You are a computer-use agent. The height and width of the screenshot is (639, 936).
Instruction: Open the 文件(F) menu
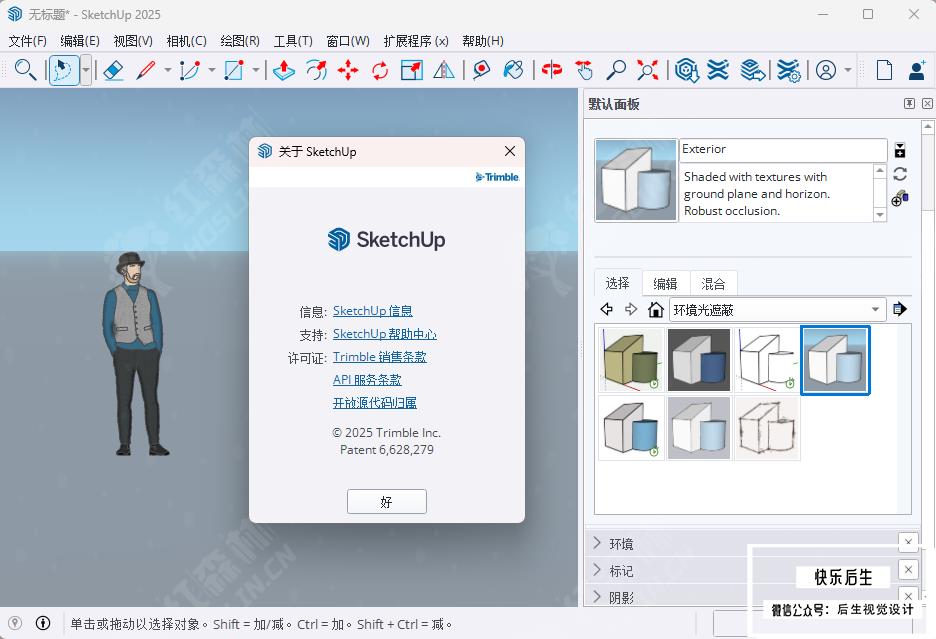(x=27, y=41)
